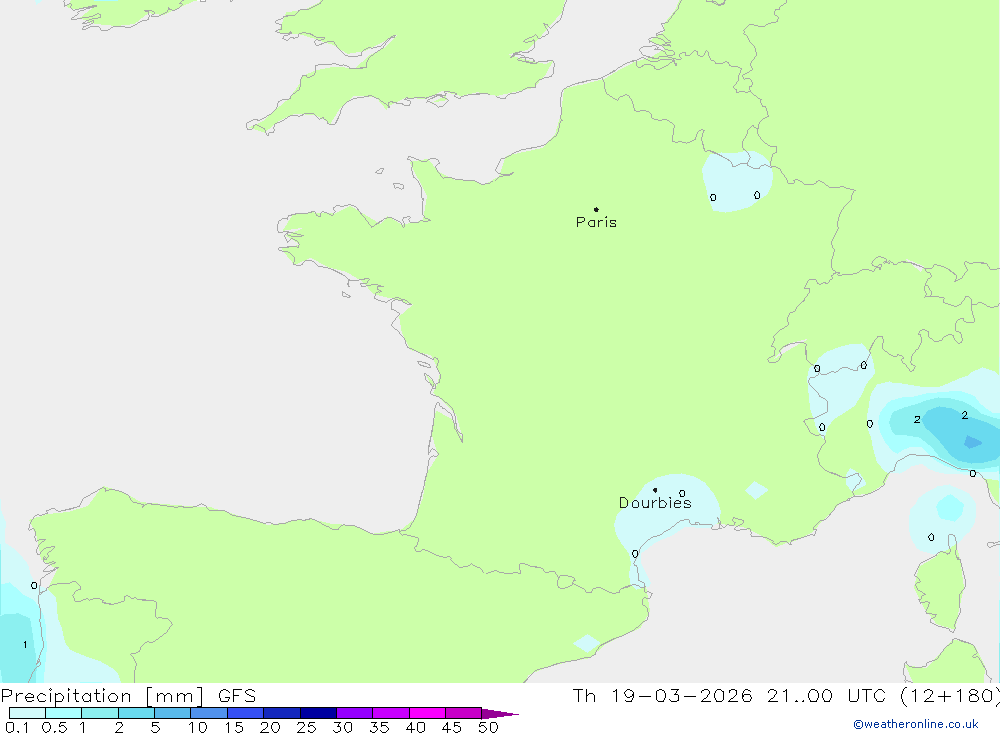Pick the 25–30 mm dark navy legend swatch
Viewport: 1000px width, 733px height.
318,713
